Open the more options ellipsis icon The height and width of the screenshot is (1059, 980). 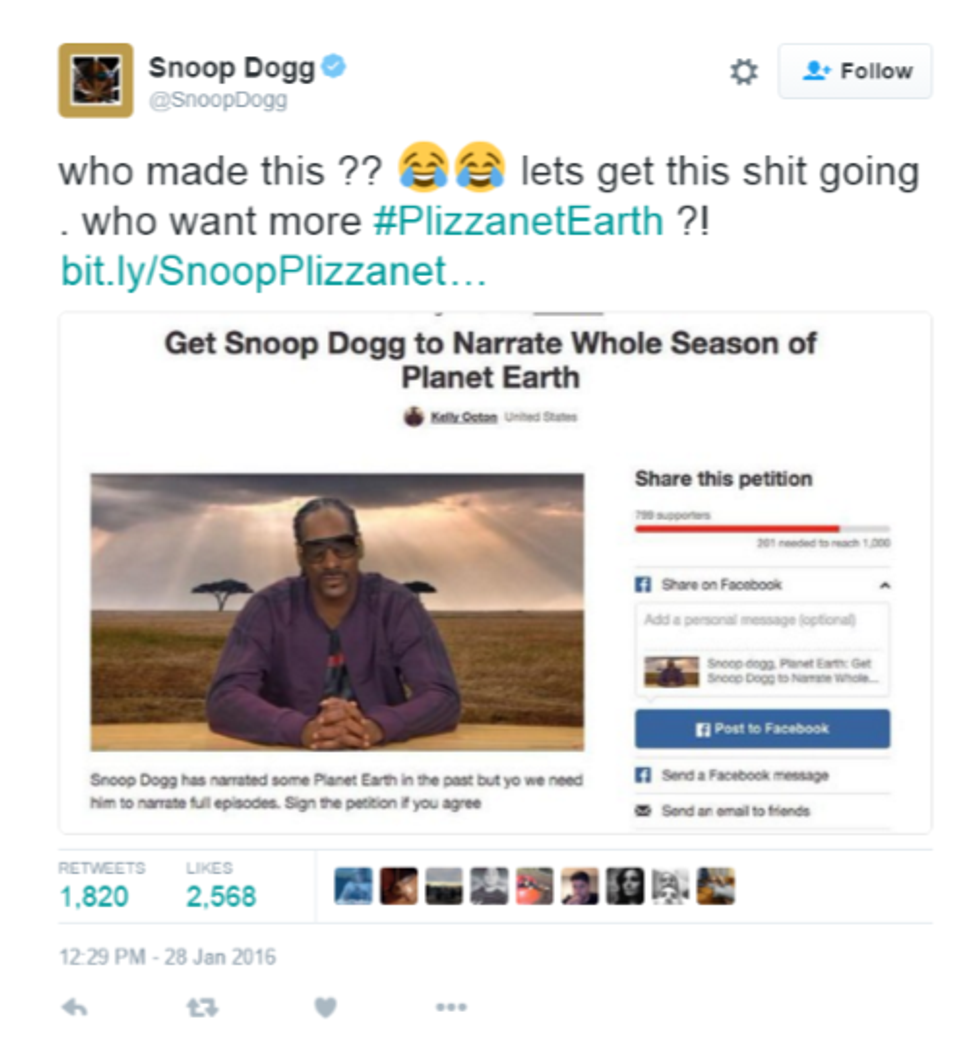[x=451, y=1007]
